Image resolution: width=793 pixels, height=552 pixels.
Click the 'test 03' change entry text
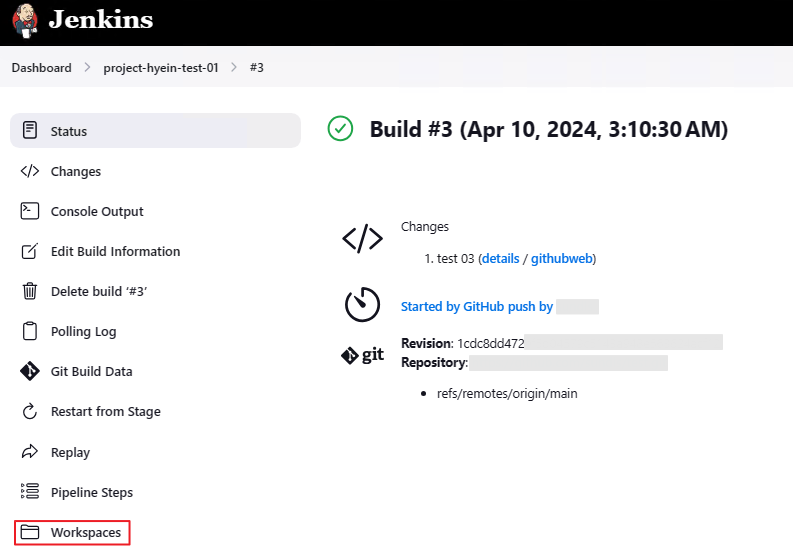(456, 259)
